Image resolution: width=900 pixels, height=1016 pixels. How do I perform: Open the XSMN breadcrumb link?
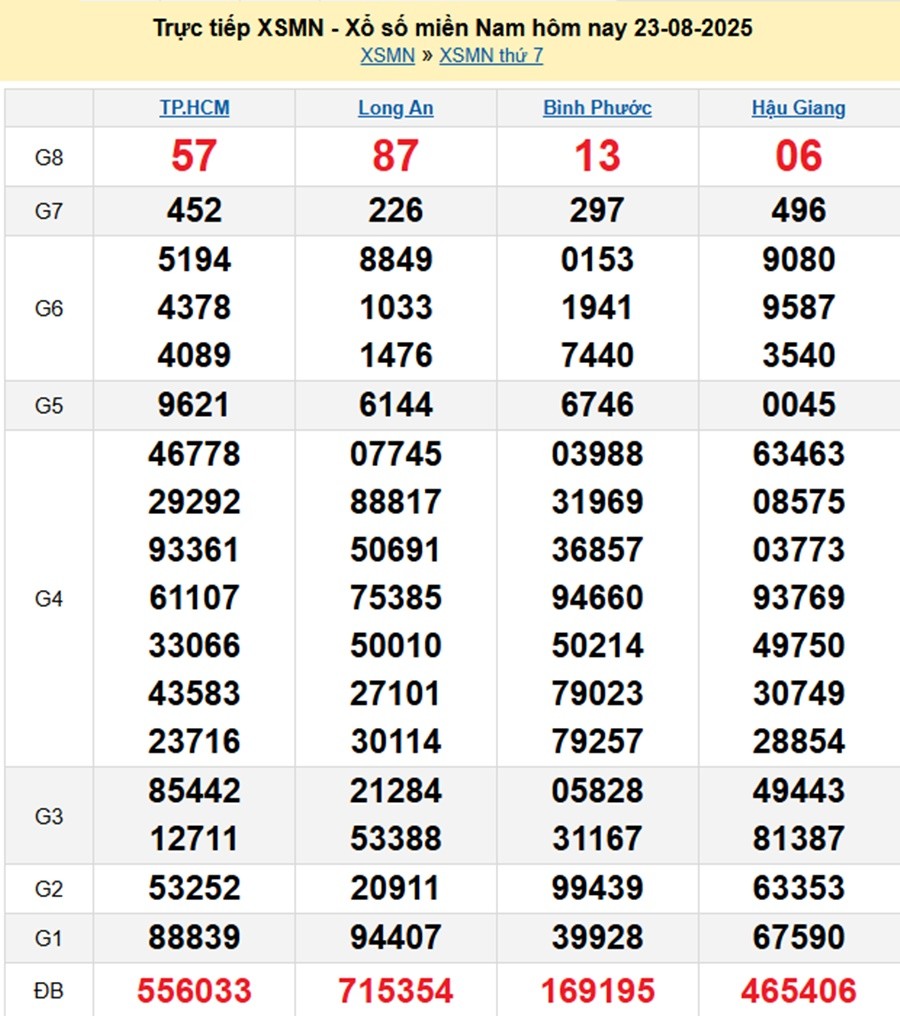click(x=387, y=56)
